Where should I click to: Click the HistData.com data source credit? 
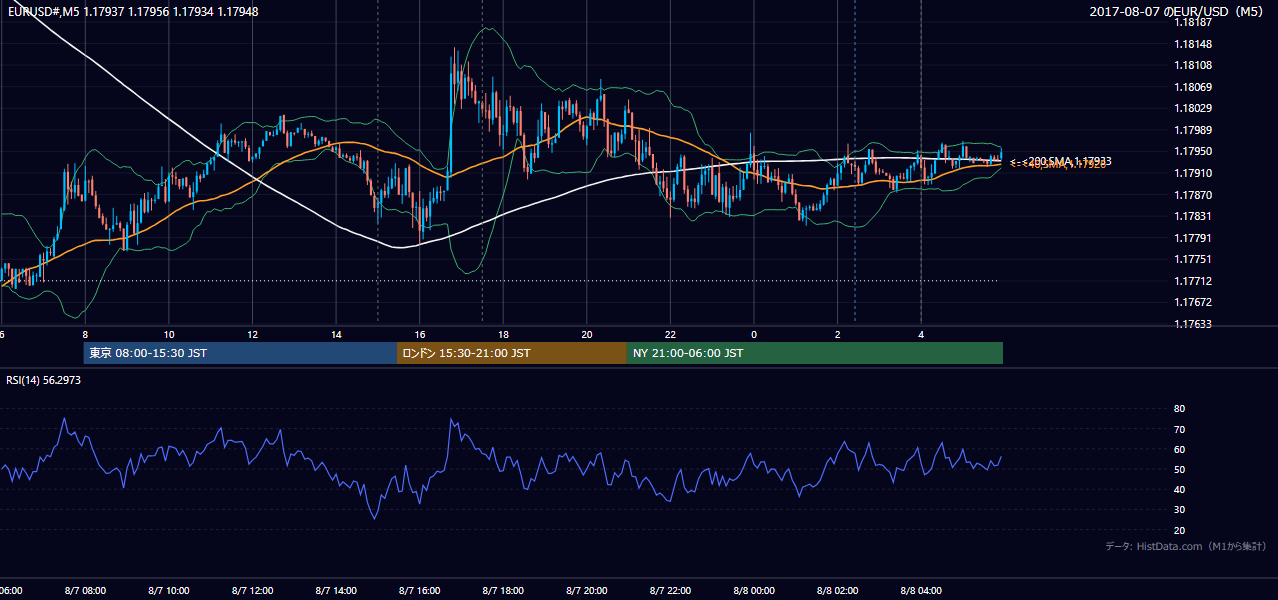pos(1186,547)
